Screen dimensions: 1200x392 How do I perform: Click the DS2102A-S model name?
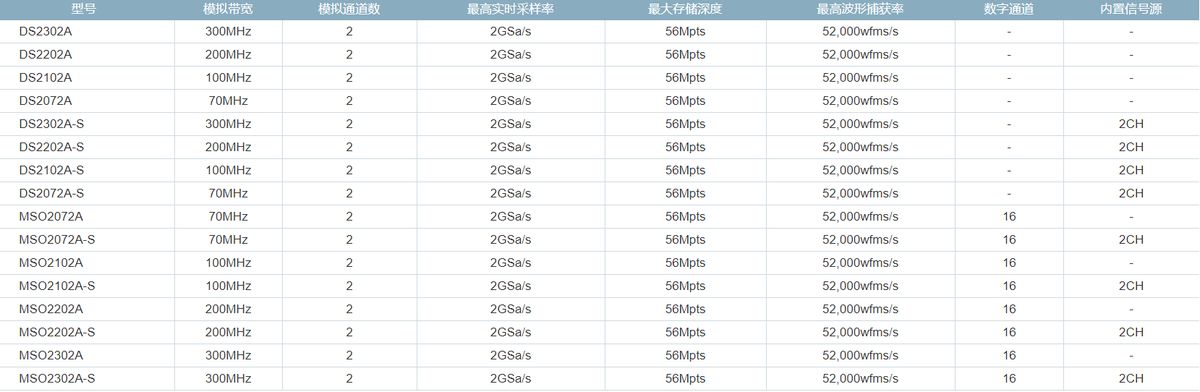[x=52, y=170]
